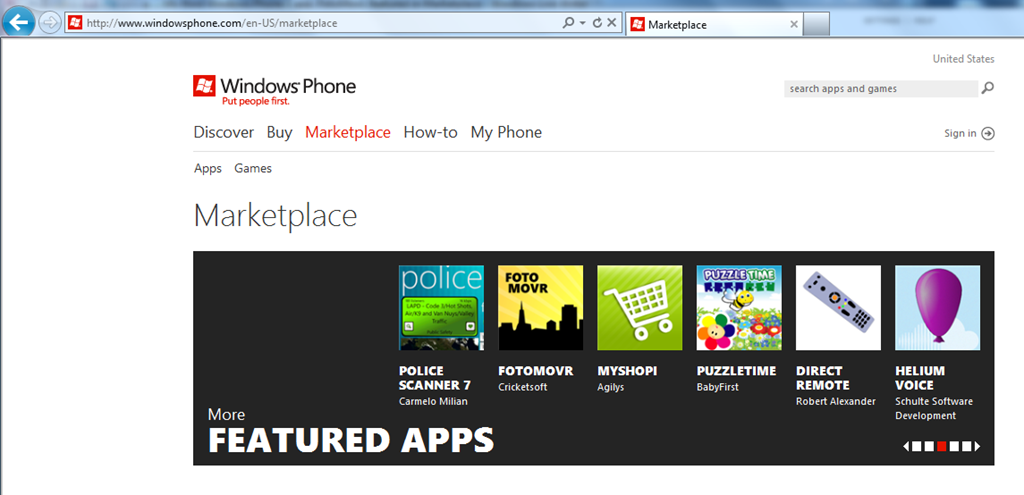Close the Marketplace browser tab

794,25
